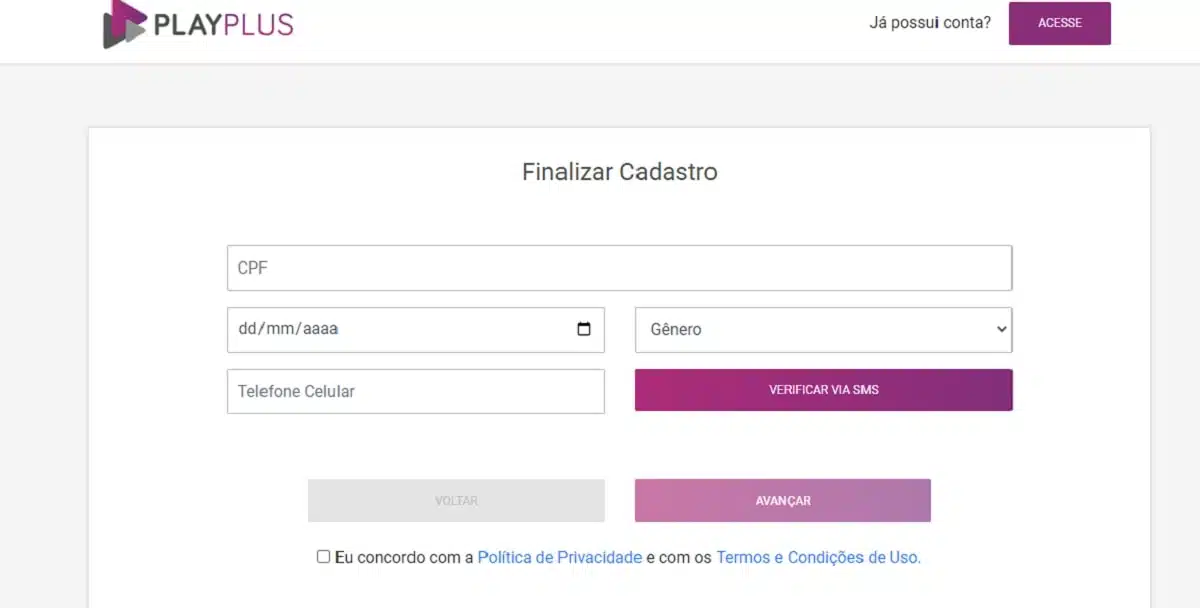1200x608 pixels.
Task: Open the Gênero dropdown
Action: pyautogui.click(x=822, y=329)
